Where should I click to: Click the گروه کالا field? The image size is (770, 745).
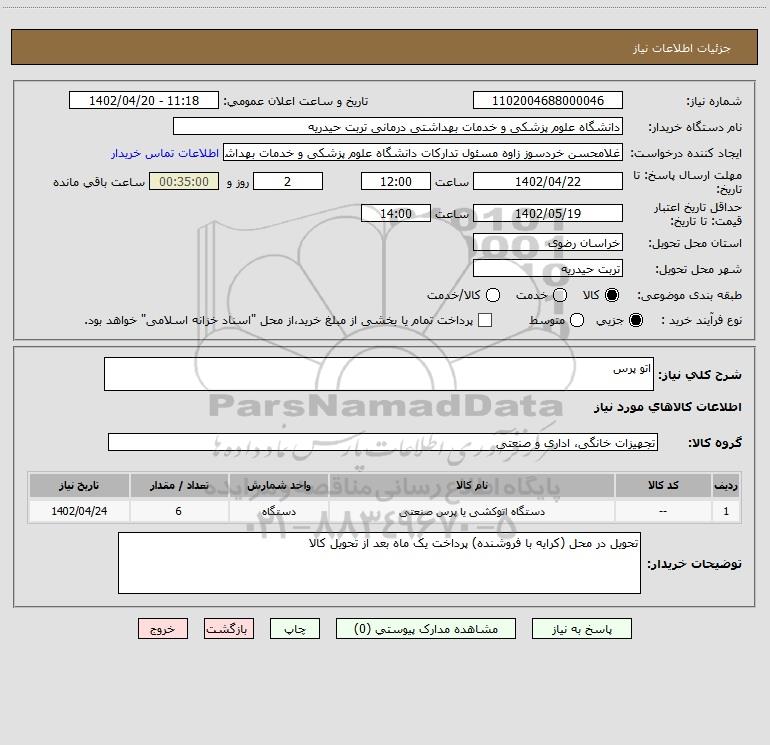pyautogui.click(x=383, y=442)
